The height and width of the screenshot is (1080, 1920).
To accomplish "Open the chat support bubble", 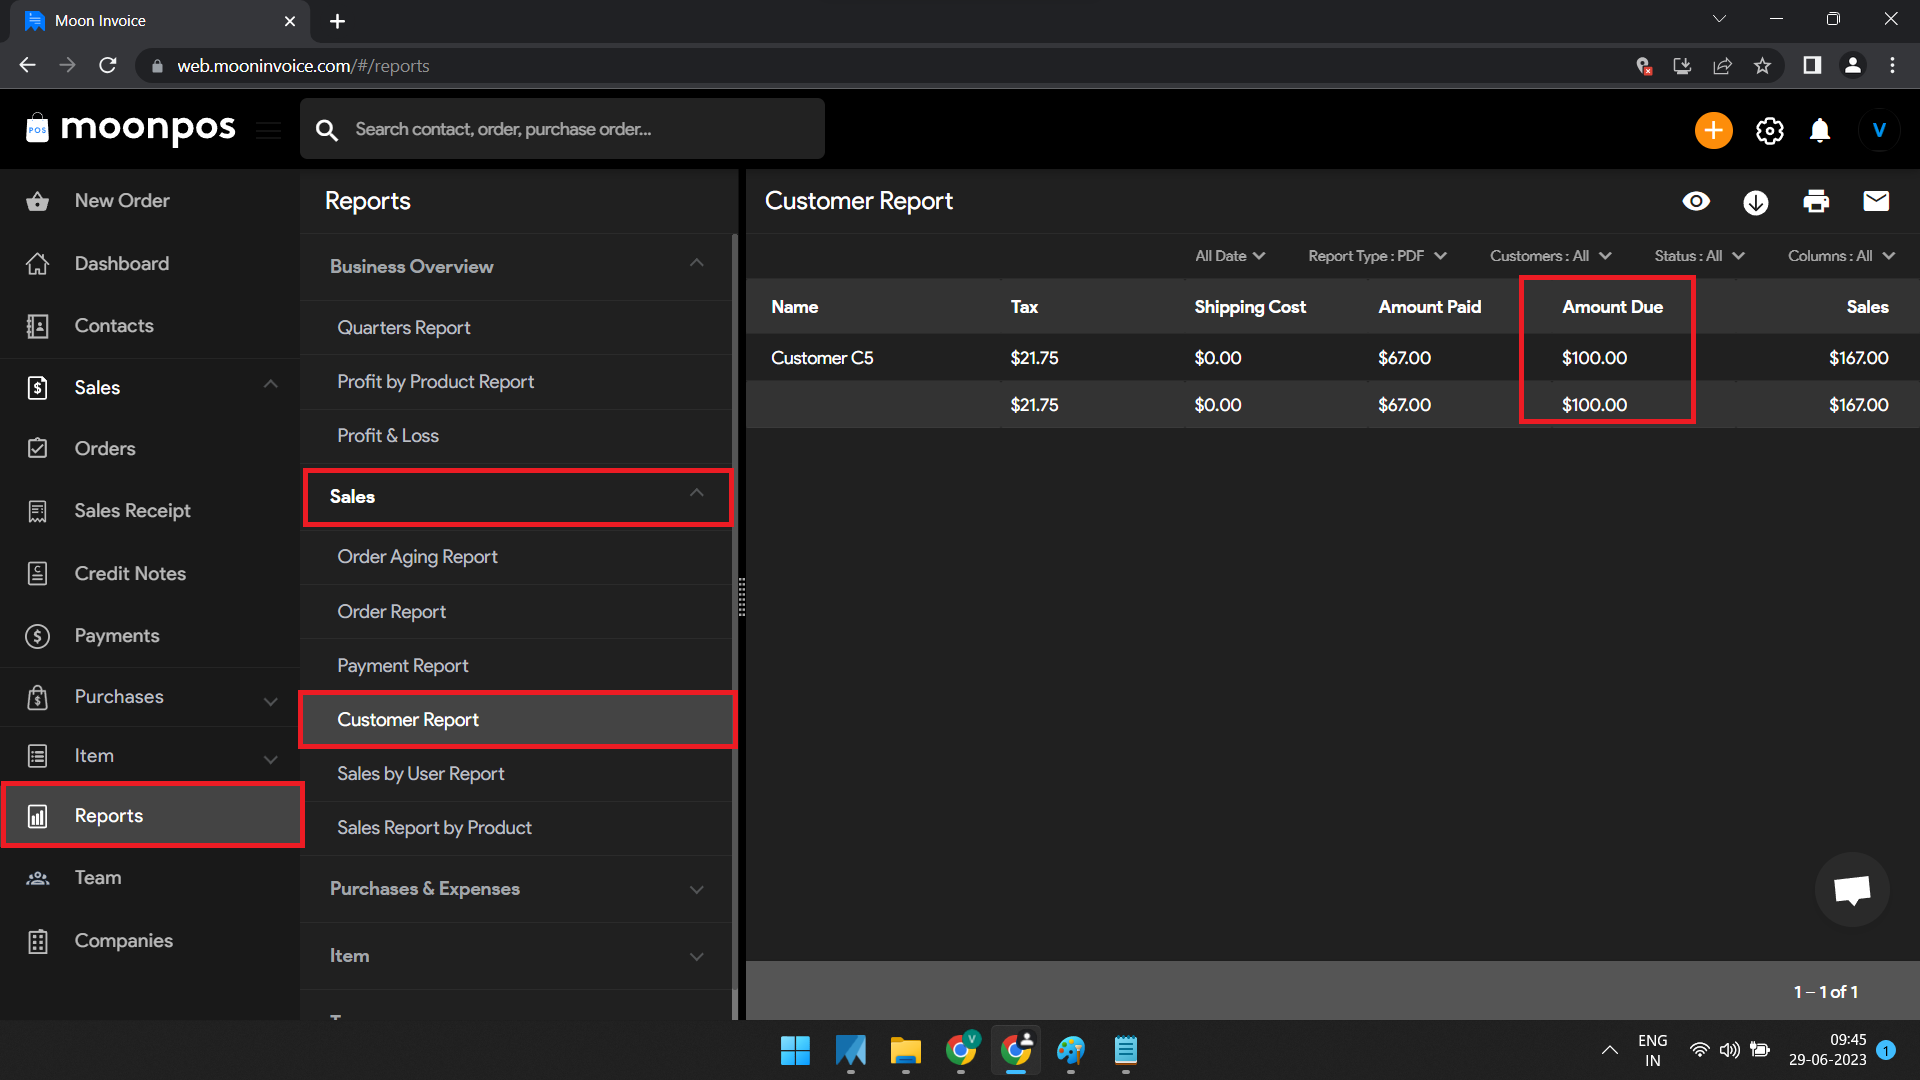I will (1851, 889).
